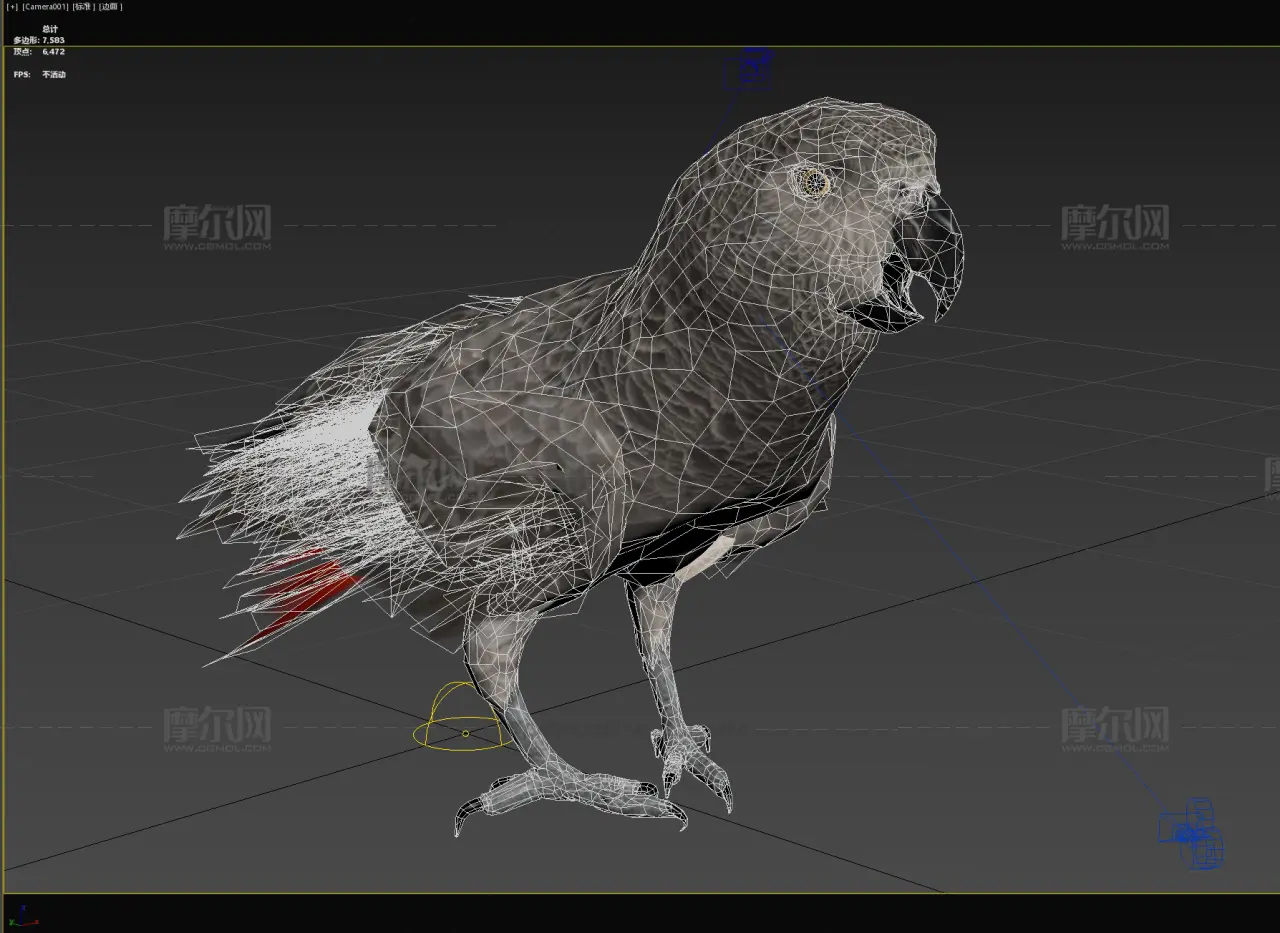1280x933 pixels.
Task: Open the 标准 shading quality menu
Action: pos(83,7)
